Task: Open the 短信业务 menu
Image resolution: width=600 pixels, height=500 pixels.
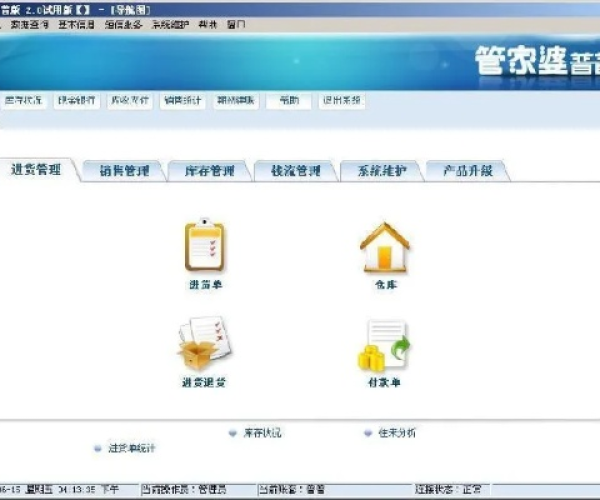Action: point(124,25)
